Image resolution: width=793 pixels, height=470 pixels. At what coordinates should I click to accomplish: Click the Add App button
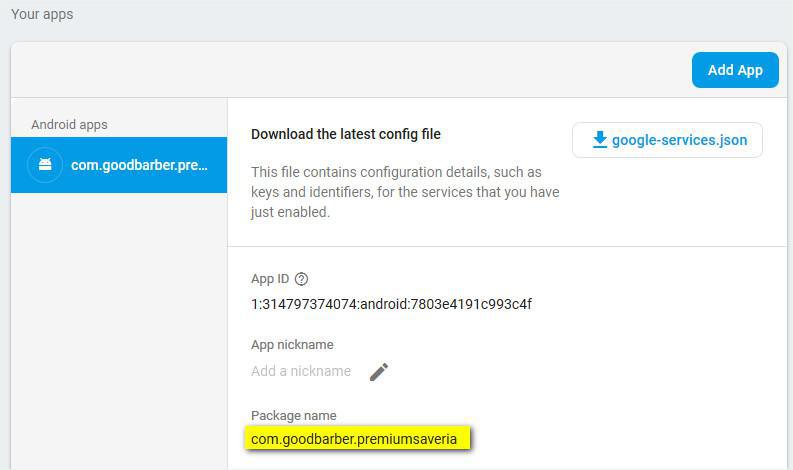coord(735,70)
